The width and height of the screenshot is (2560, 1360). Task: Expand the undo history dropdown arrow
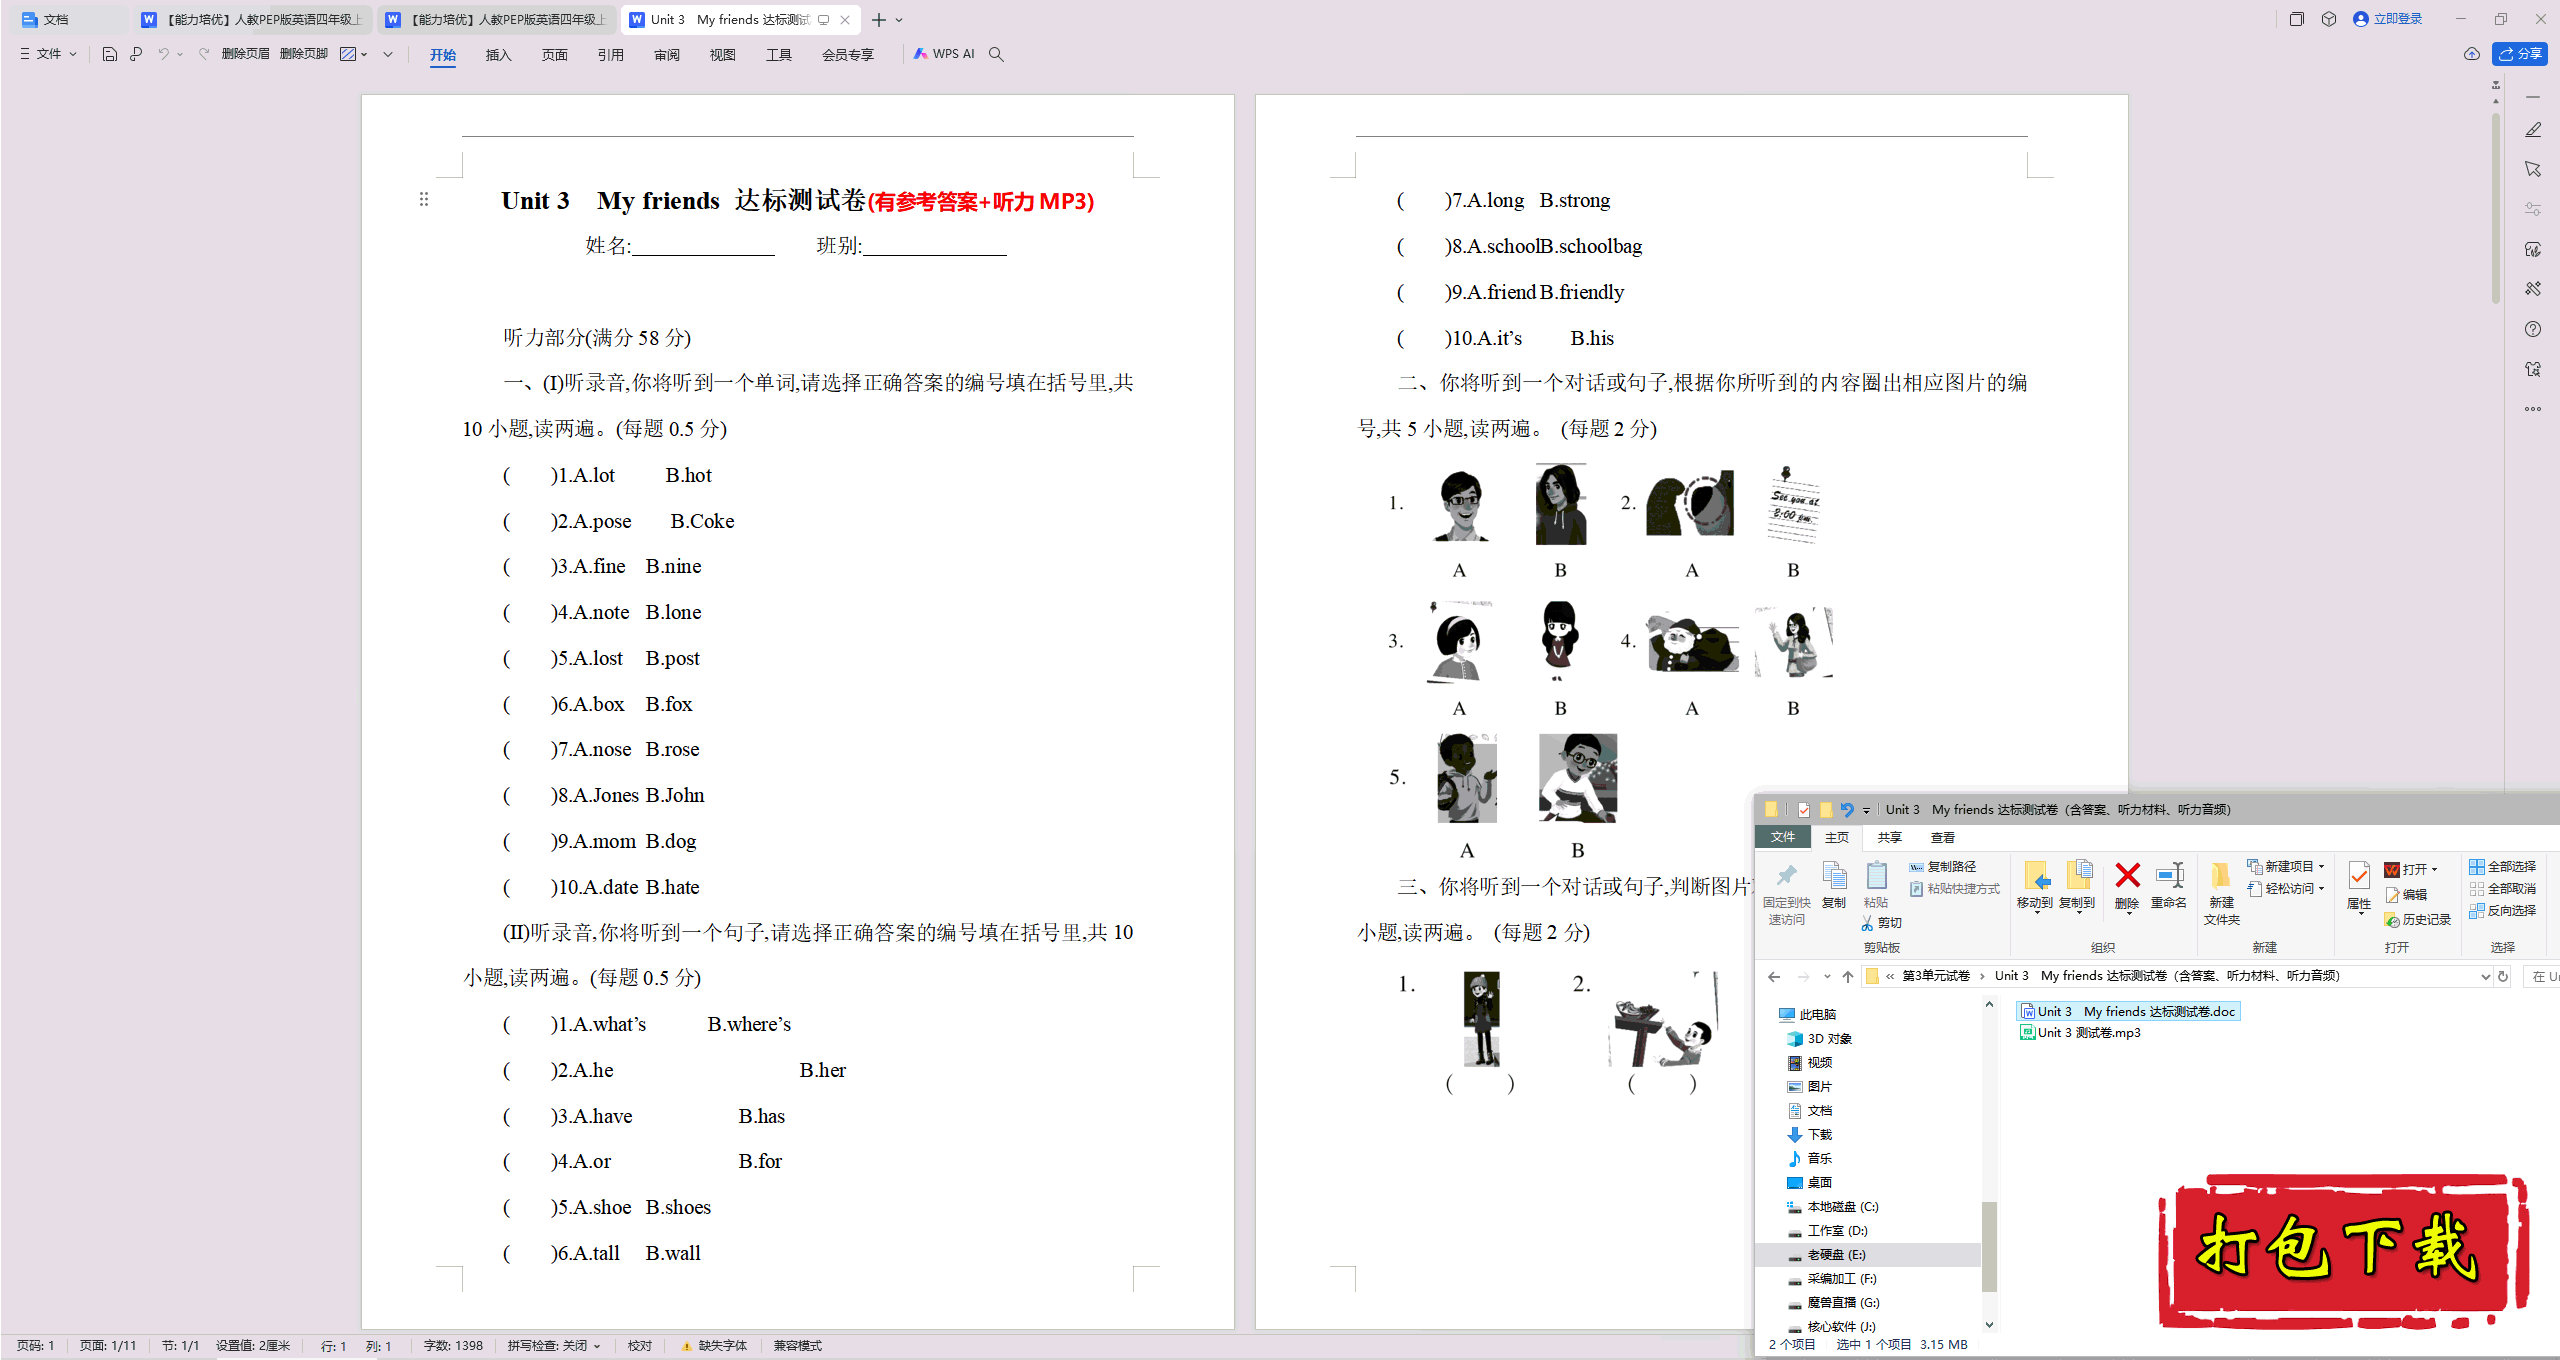tap(181, 54)
